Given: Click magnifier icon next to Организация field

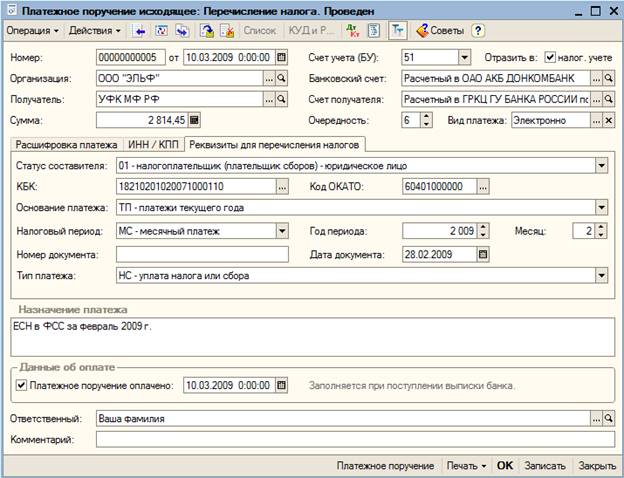Looking at the screenshot, I should tap(281, 78).
